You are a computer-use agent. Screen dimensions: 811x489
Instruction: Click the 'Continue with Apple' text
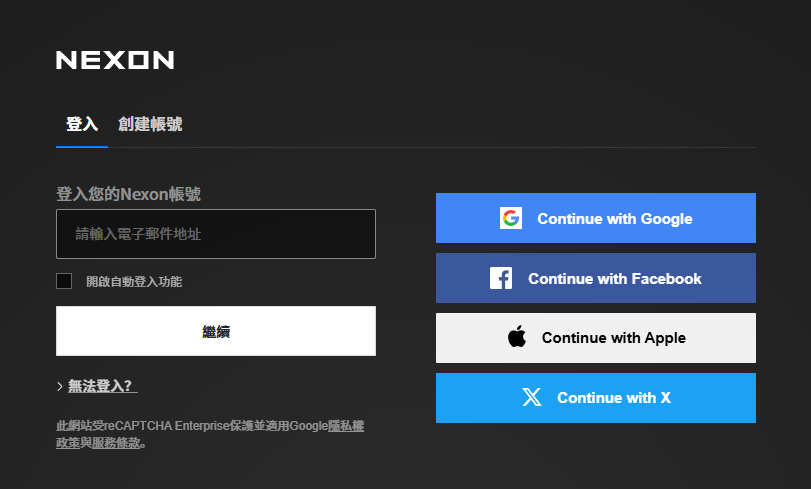tap(614, 338)
